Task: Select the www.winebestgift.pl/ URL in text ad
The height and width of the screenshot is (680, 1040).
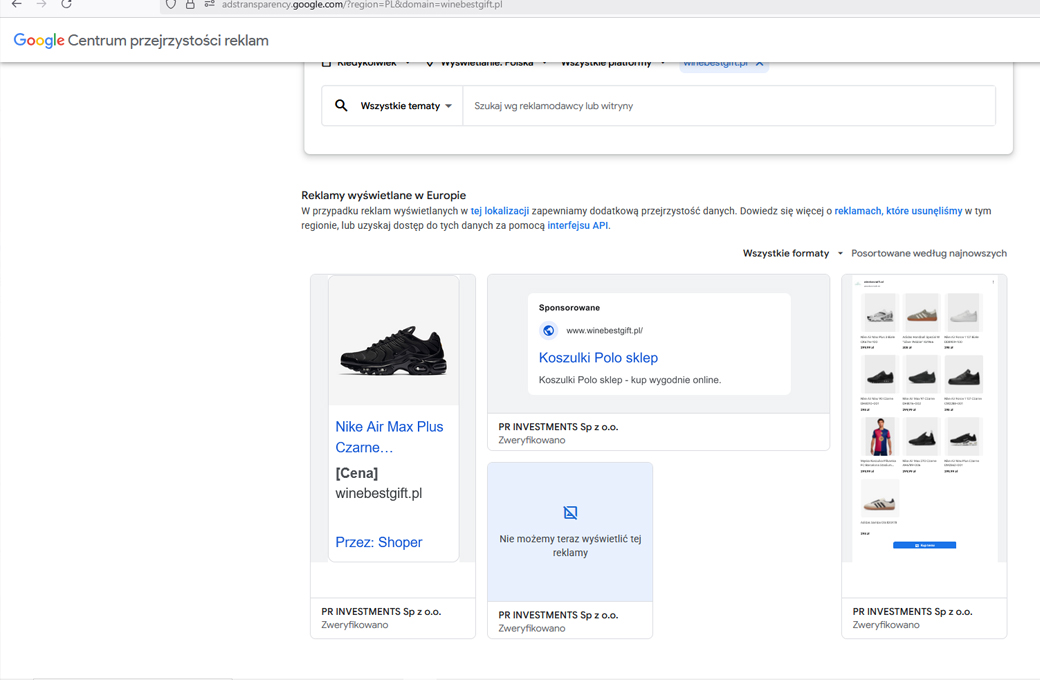Action: coord(604,330)
